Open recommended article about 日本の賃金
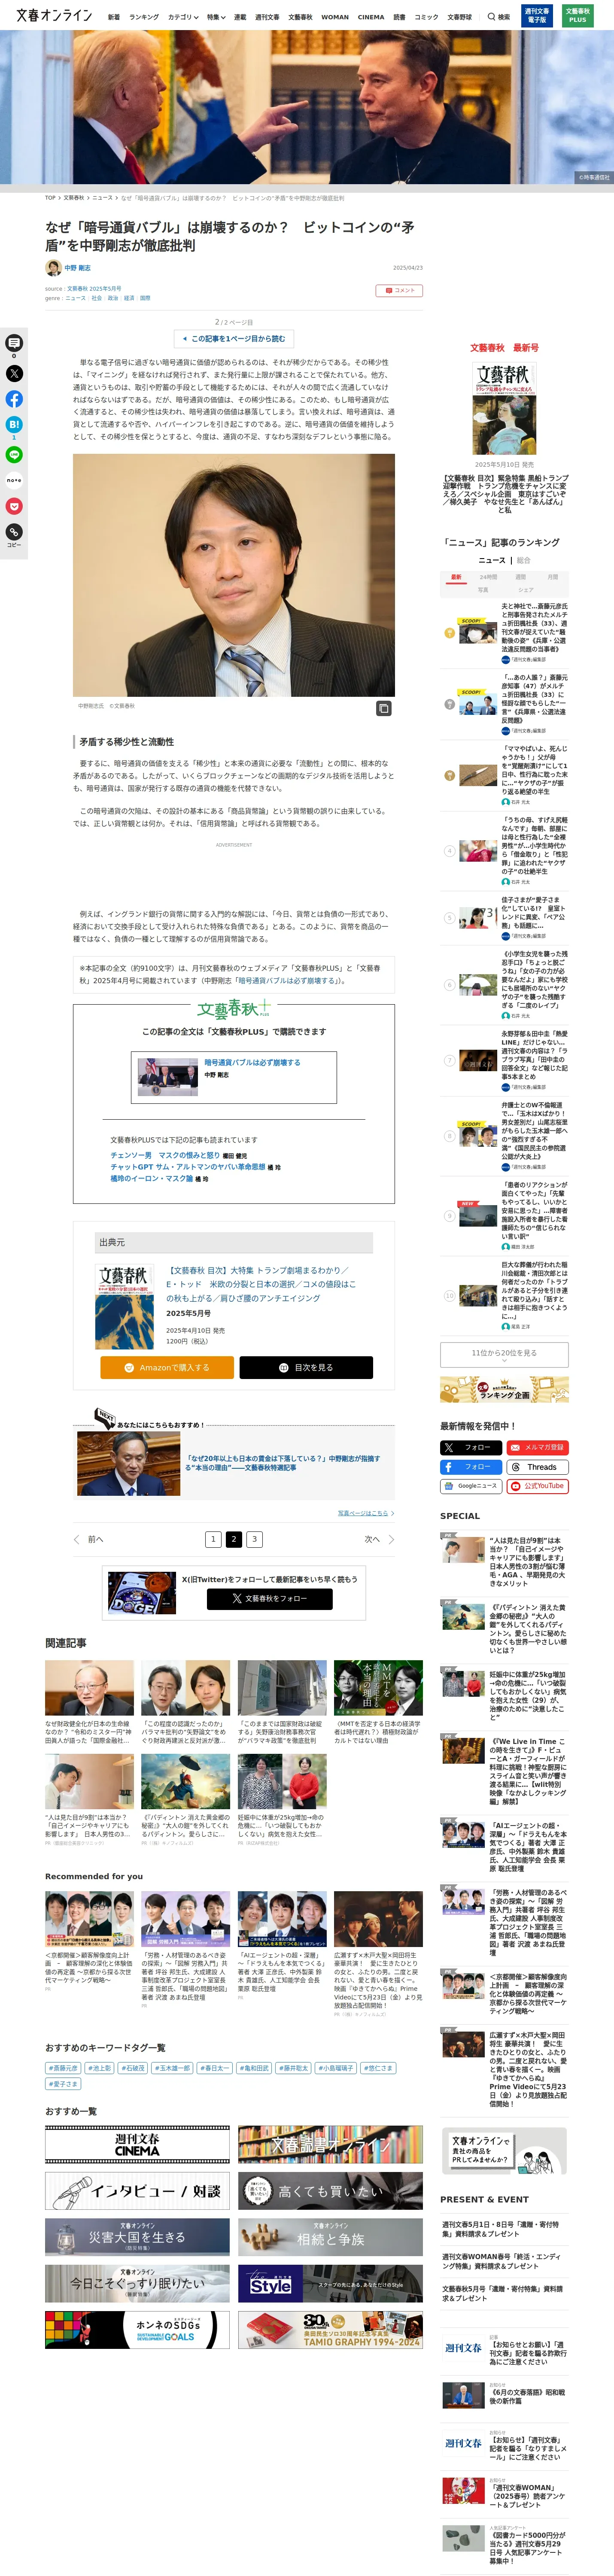This screenshot has width=614, height=2576. [234, 1463]
